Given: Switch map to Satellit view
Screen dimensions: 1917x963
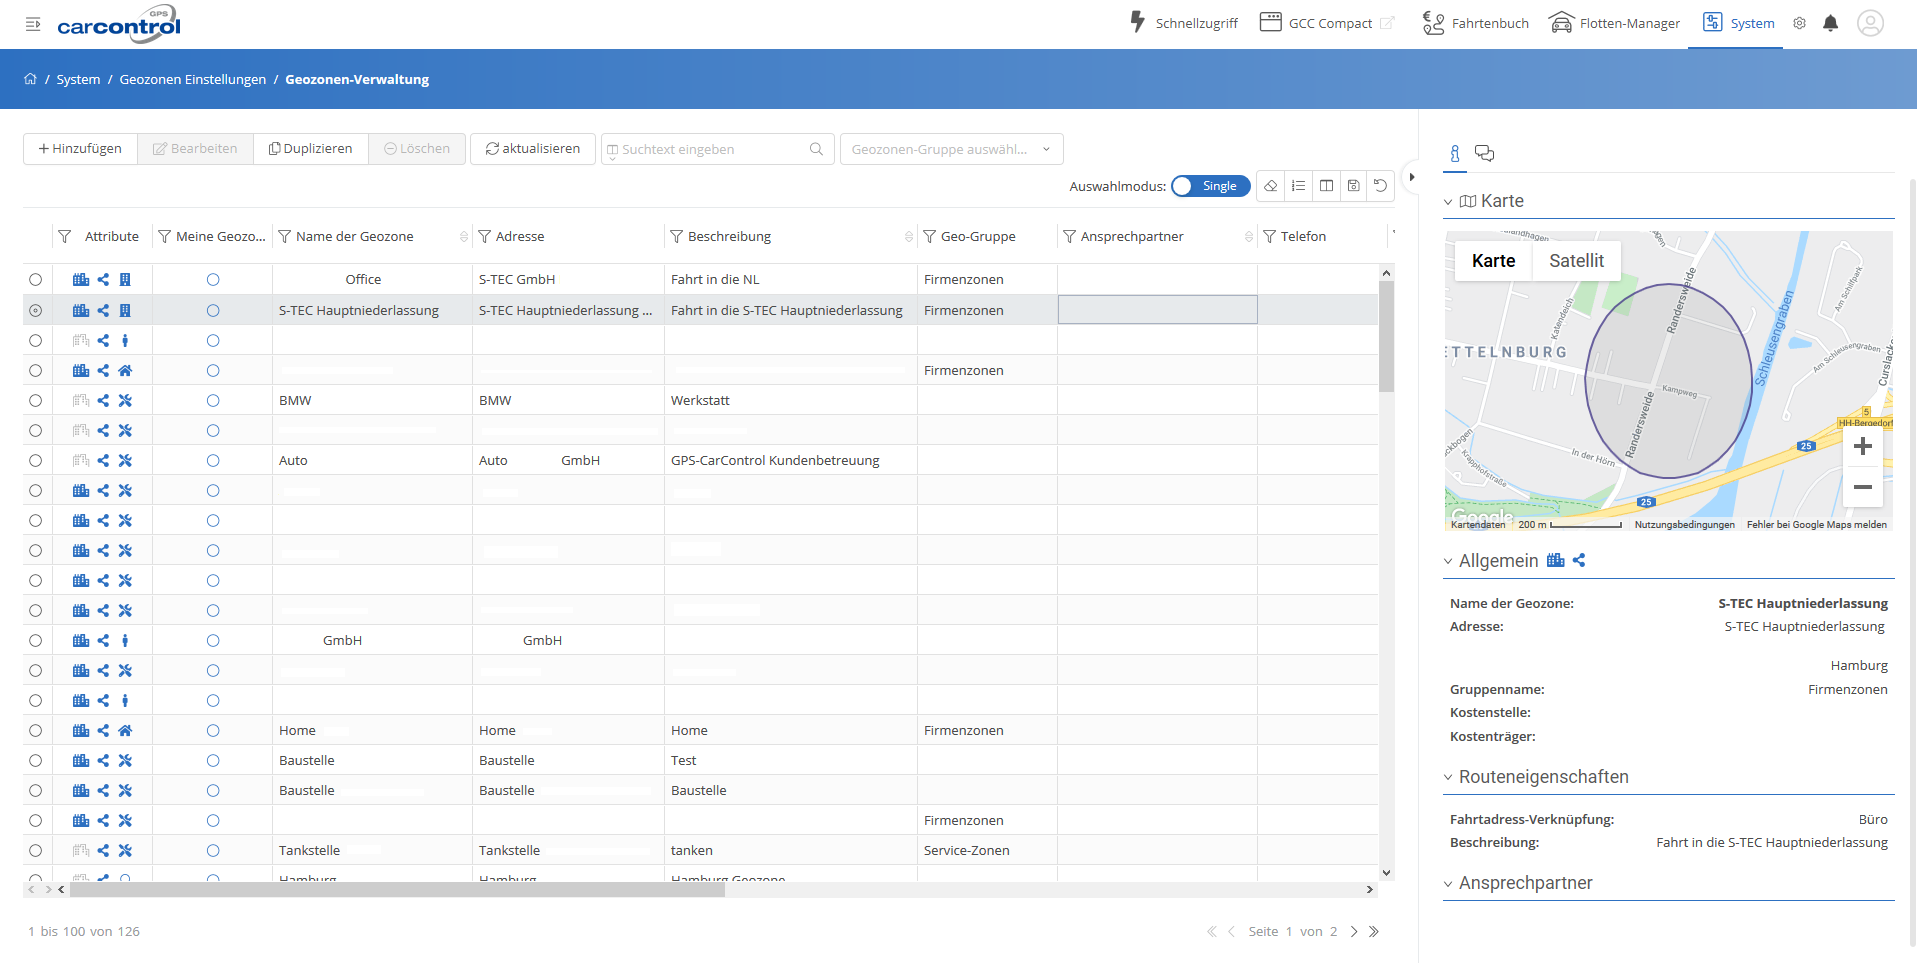Looking at the screenshot, I should tap(1576, 261).
